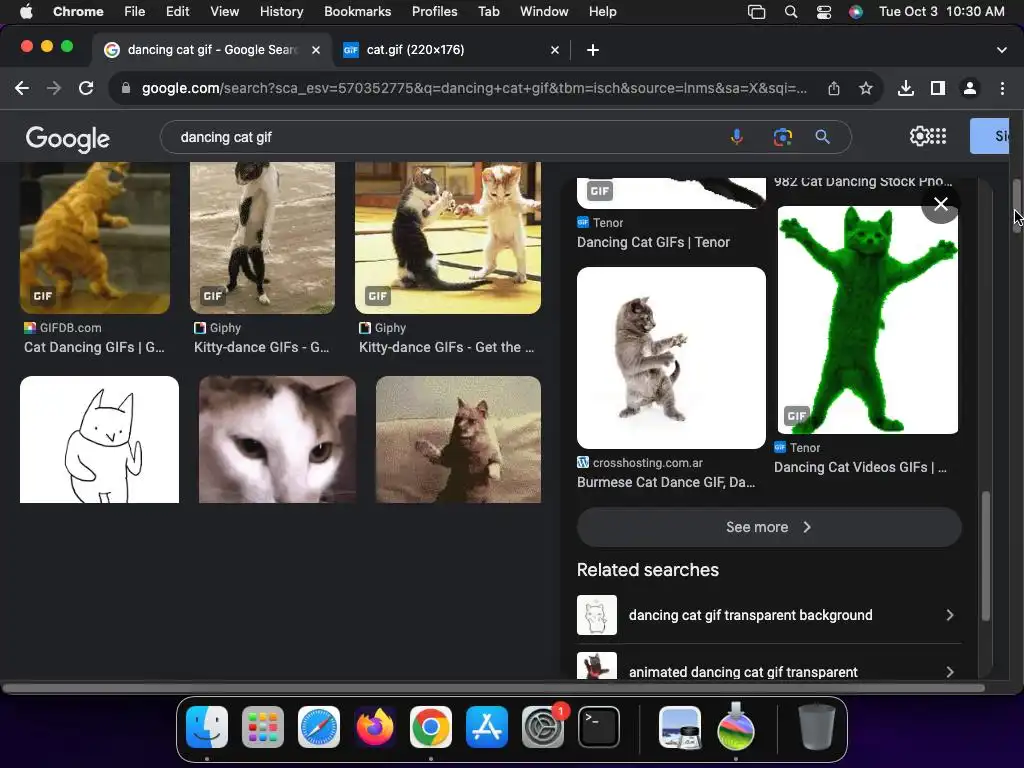This screenshot has height=768, width=1024.
Task: Open Spotlight search in menu bar
Action: coord(790,12)
